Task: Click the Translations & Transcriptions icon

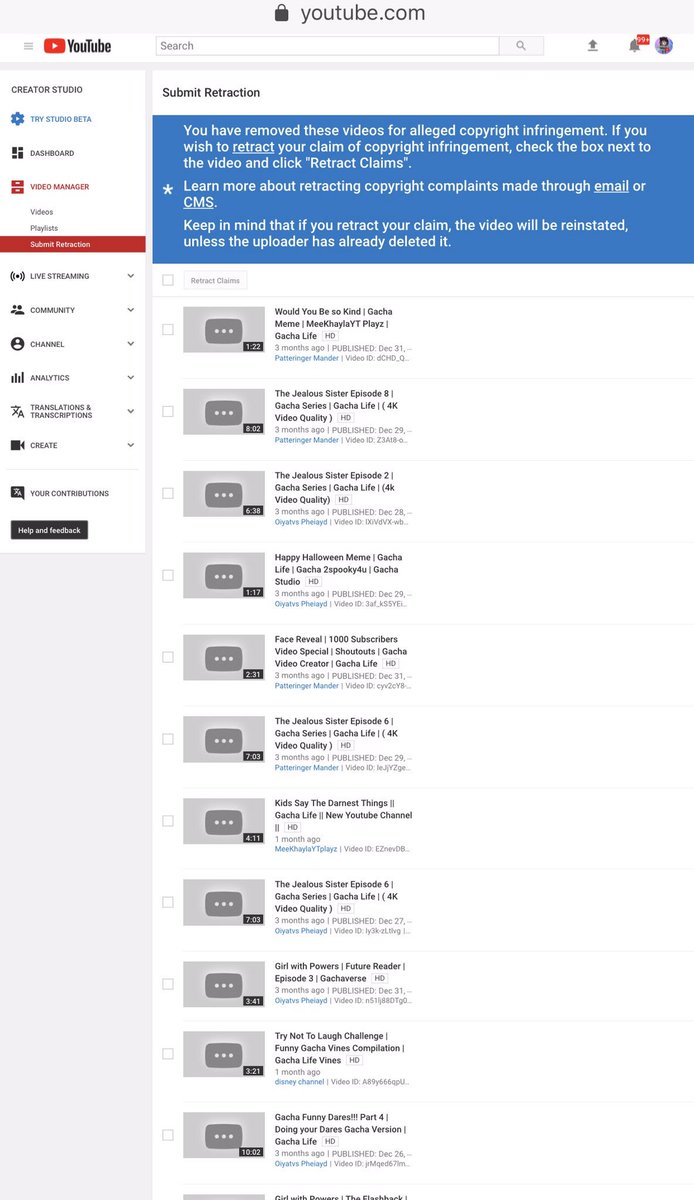Action: click(x=17, y=411)
